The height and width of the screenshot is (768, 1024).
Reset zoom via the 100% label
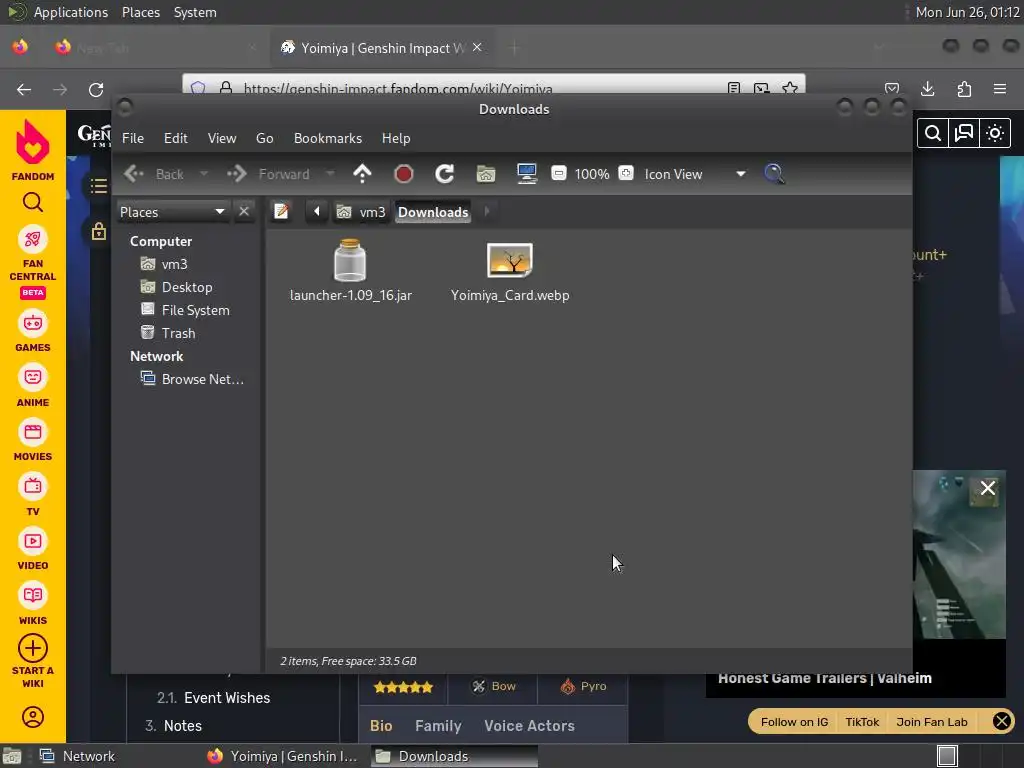[x=592, y=174]
